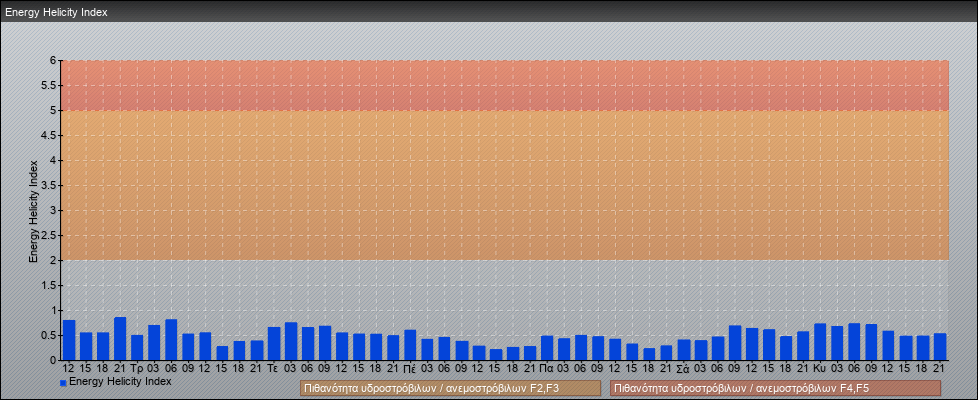Click the Energy Helicity Index legend label
The image size is (978, 400).
click(120, 381)
